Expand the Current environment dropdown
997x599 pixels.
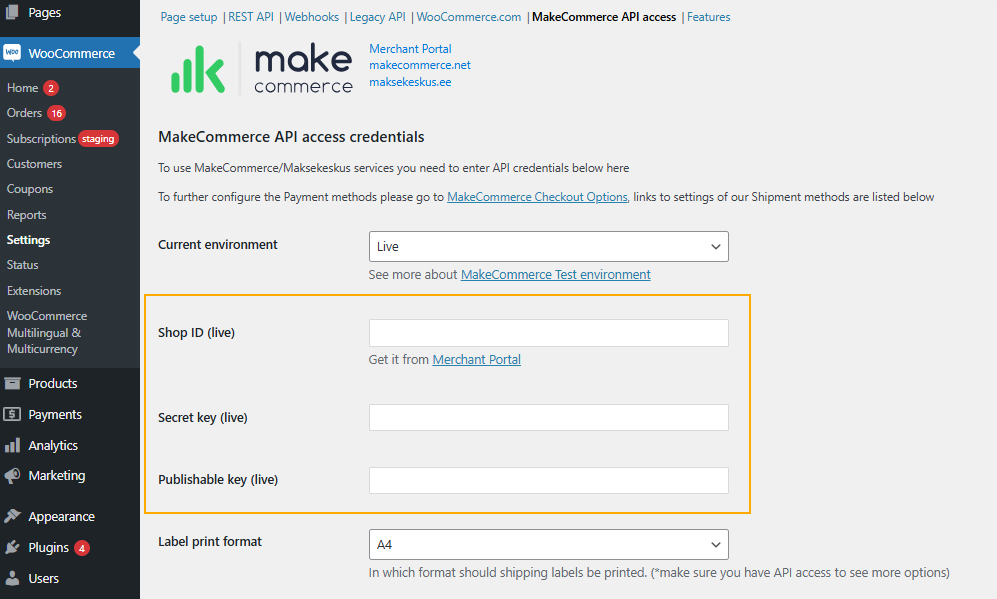coord(549,246)
